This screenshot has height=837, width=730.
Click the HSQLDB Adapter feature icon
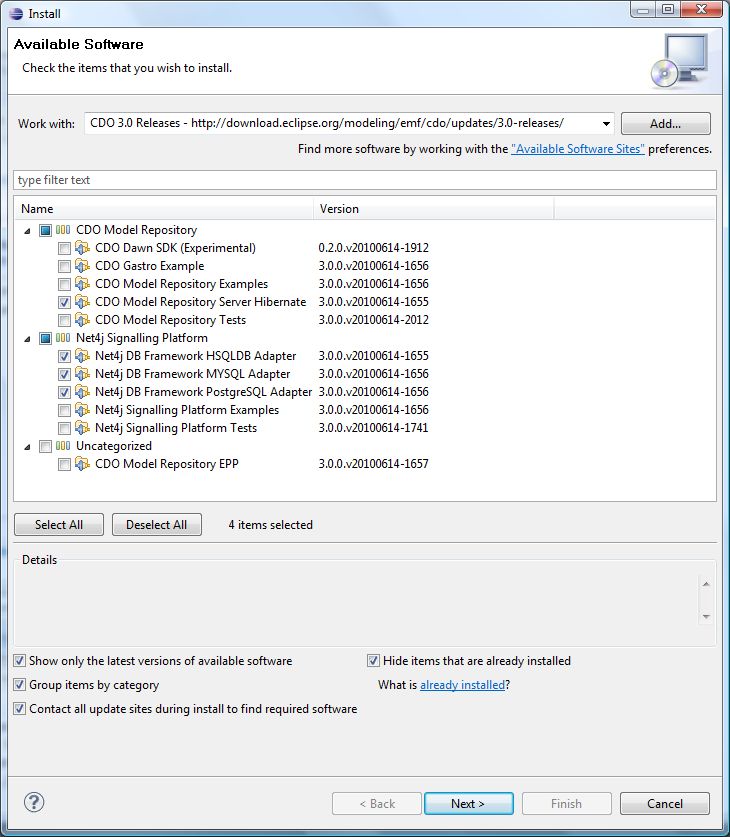82,356
